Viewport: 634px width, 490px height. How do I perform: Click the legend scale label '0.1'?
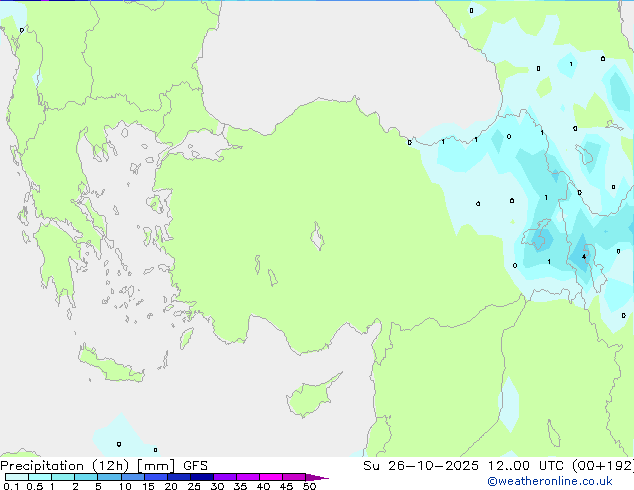click(x=11, y=486)
